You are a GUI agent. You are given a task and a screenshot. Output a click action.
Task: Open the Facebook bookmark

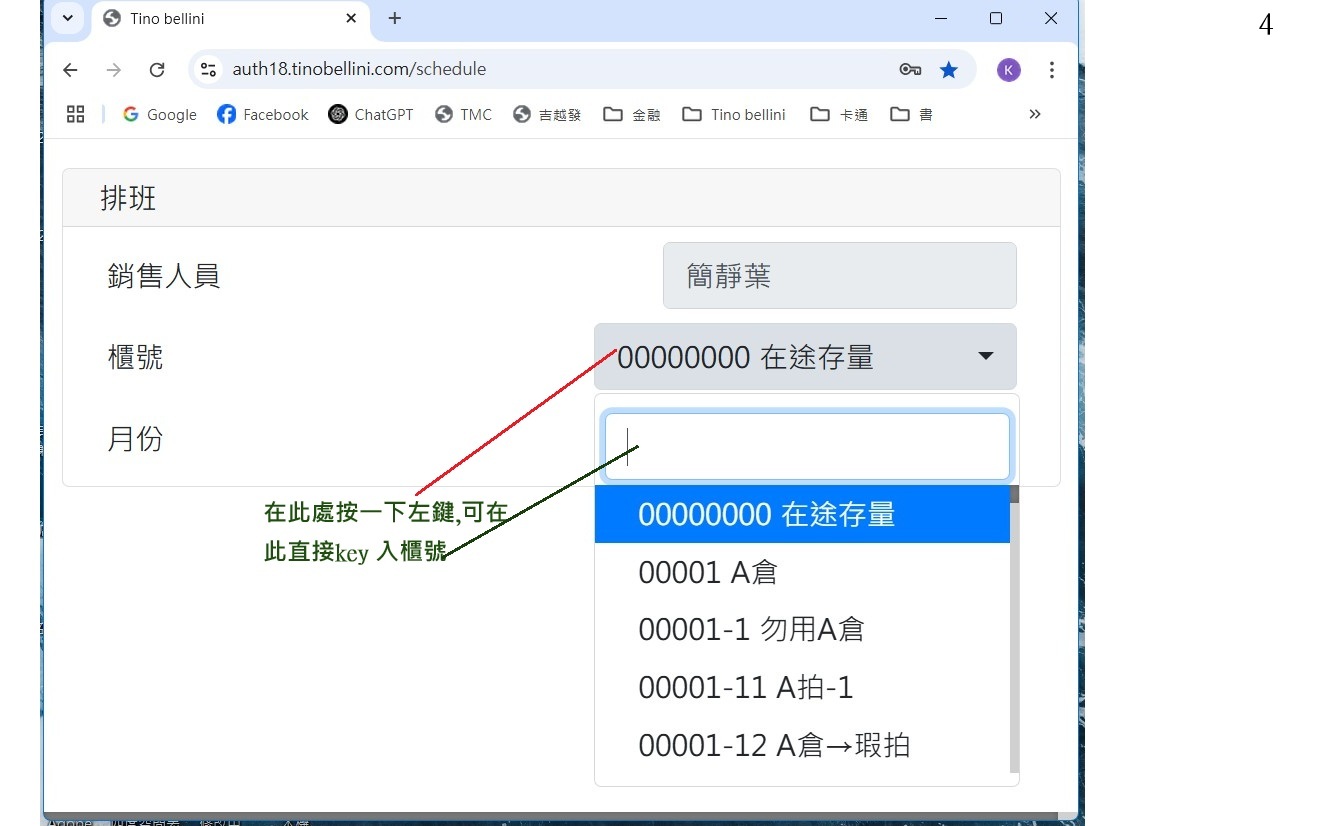[262, 114]
